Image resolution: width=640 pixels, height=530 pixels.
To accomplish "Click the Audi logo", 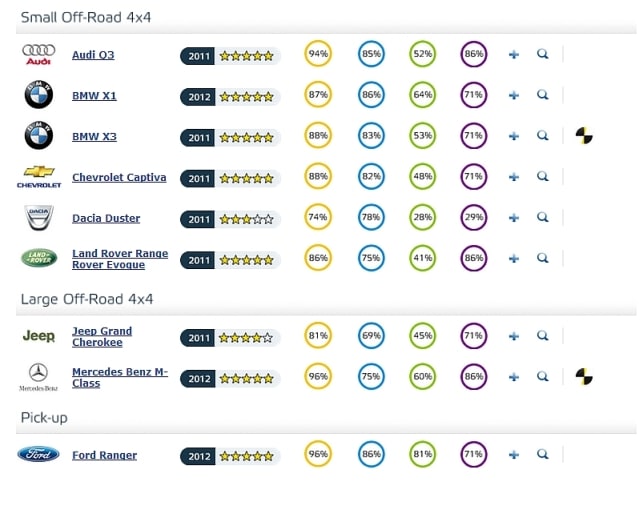I will click(38, 54).
